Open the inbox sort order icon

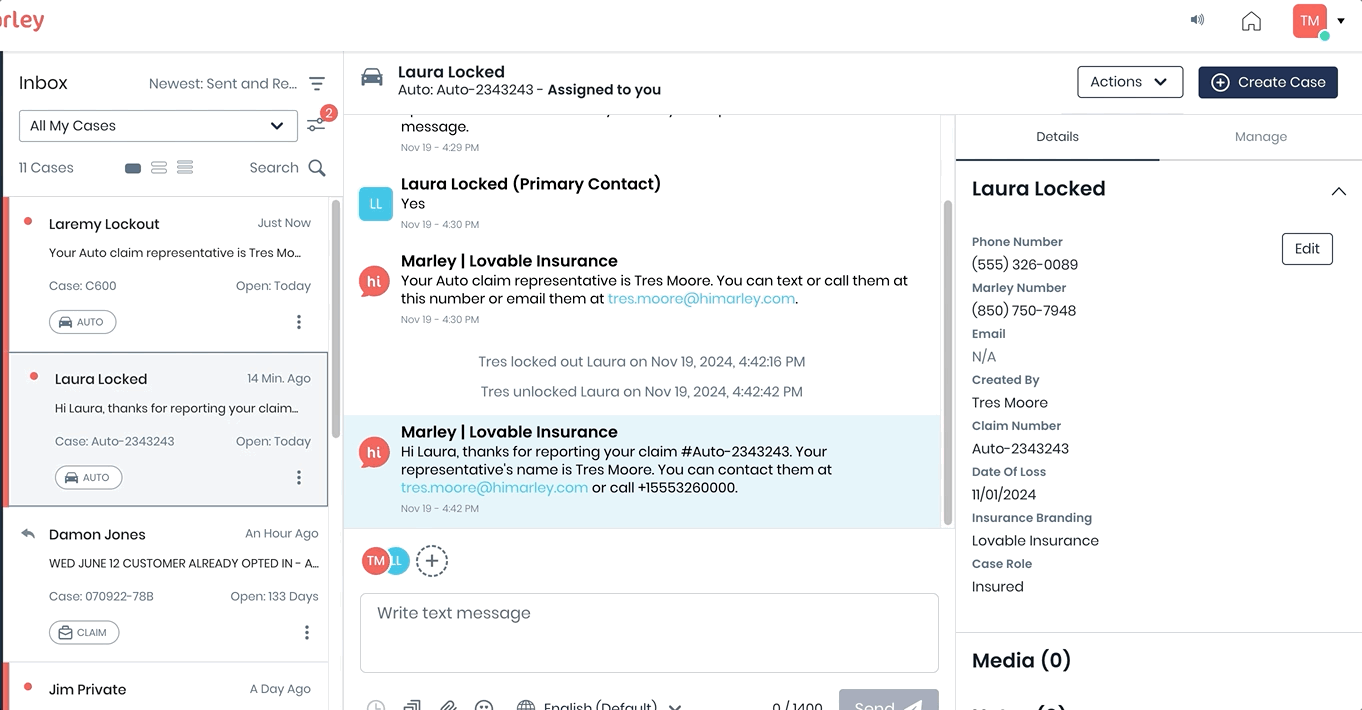pos(317,84)
